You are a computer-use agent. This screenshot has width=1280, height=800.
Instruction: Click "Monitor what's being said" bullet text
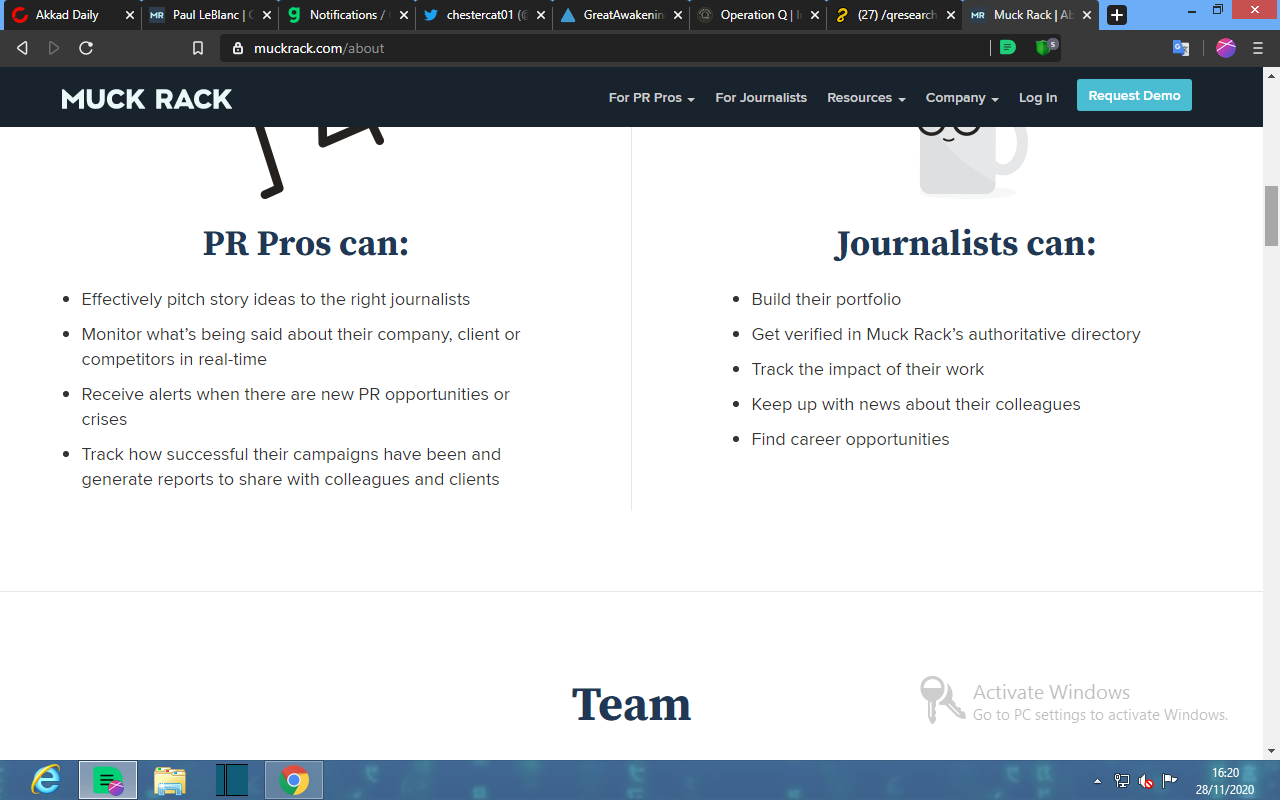[x=301, y=346]
